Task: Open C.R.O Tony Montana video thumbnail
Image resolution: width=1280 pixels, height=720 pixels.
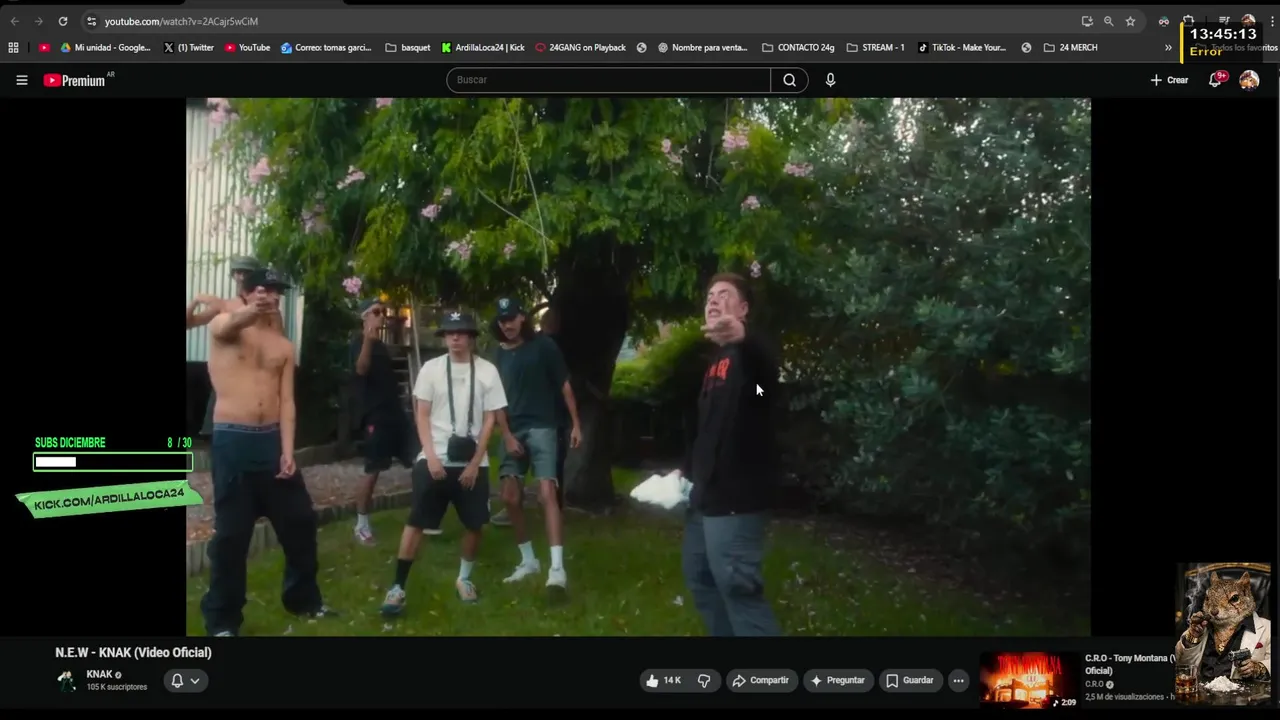Action: click(1028, 680)
